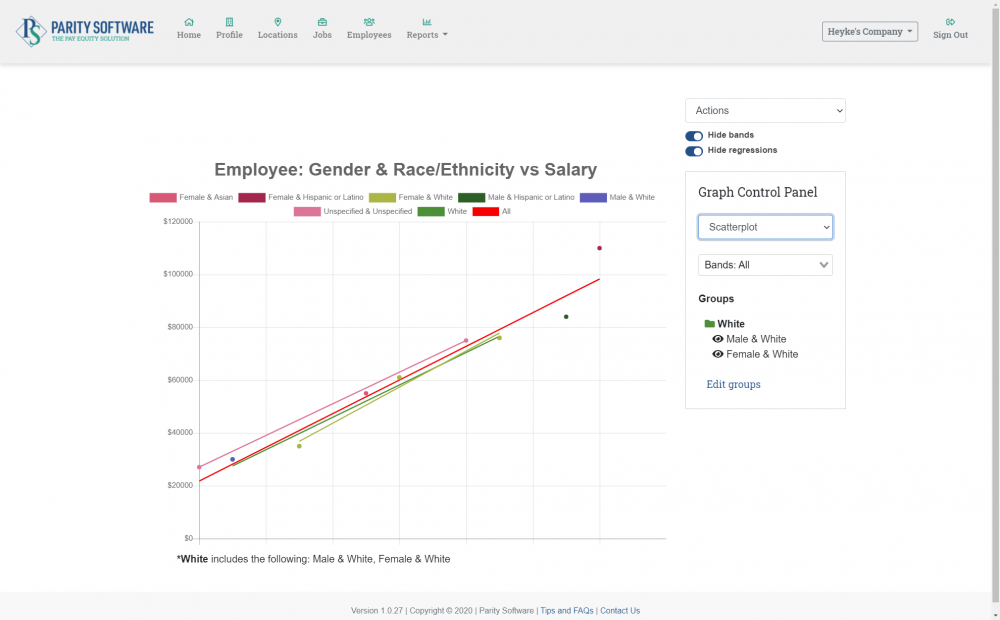
Task: Click the $120000 axis label
Action: tap(178, 221)
